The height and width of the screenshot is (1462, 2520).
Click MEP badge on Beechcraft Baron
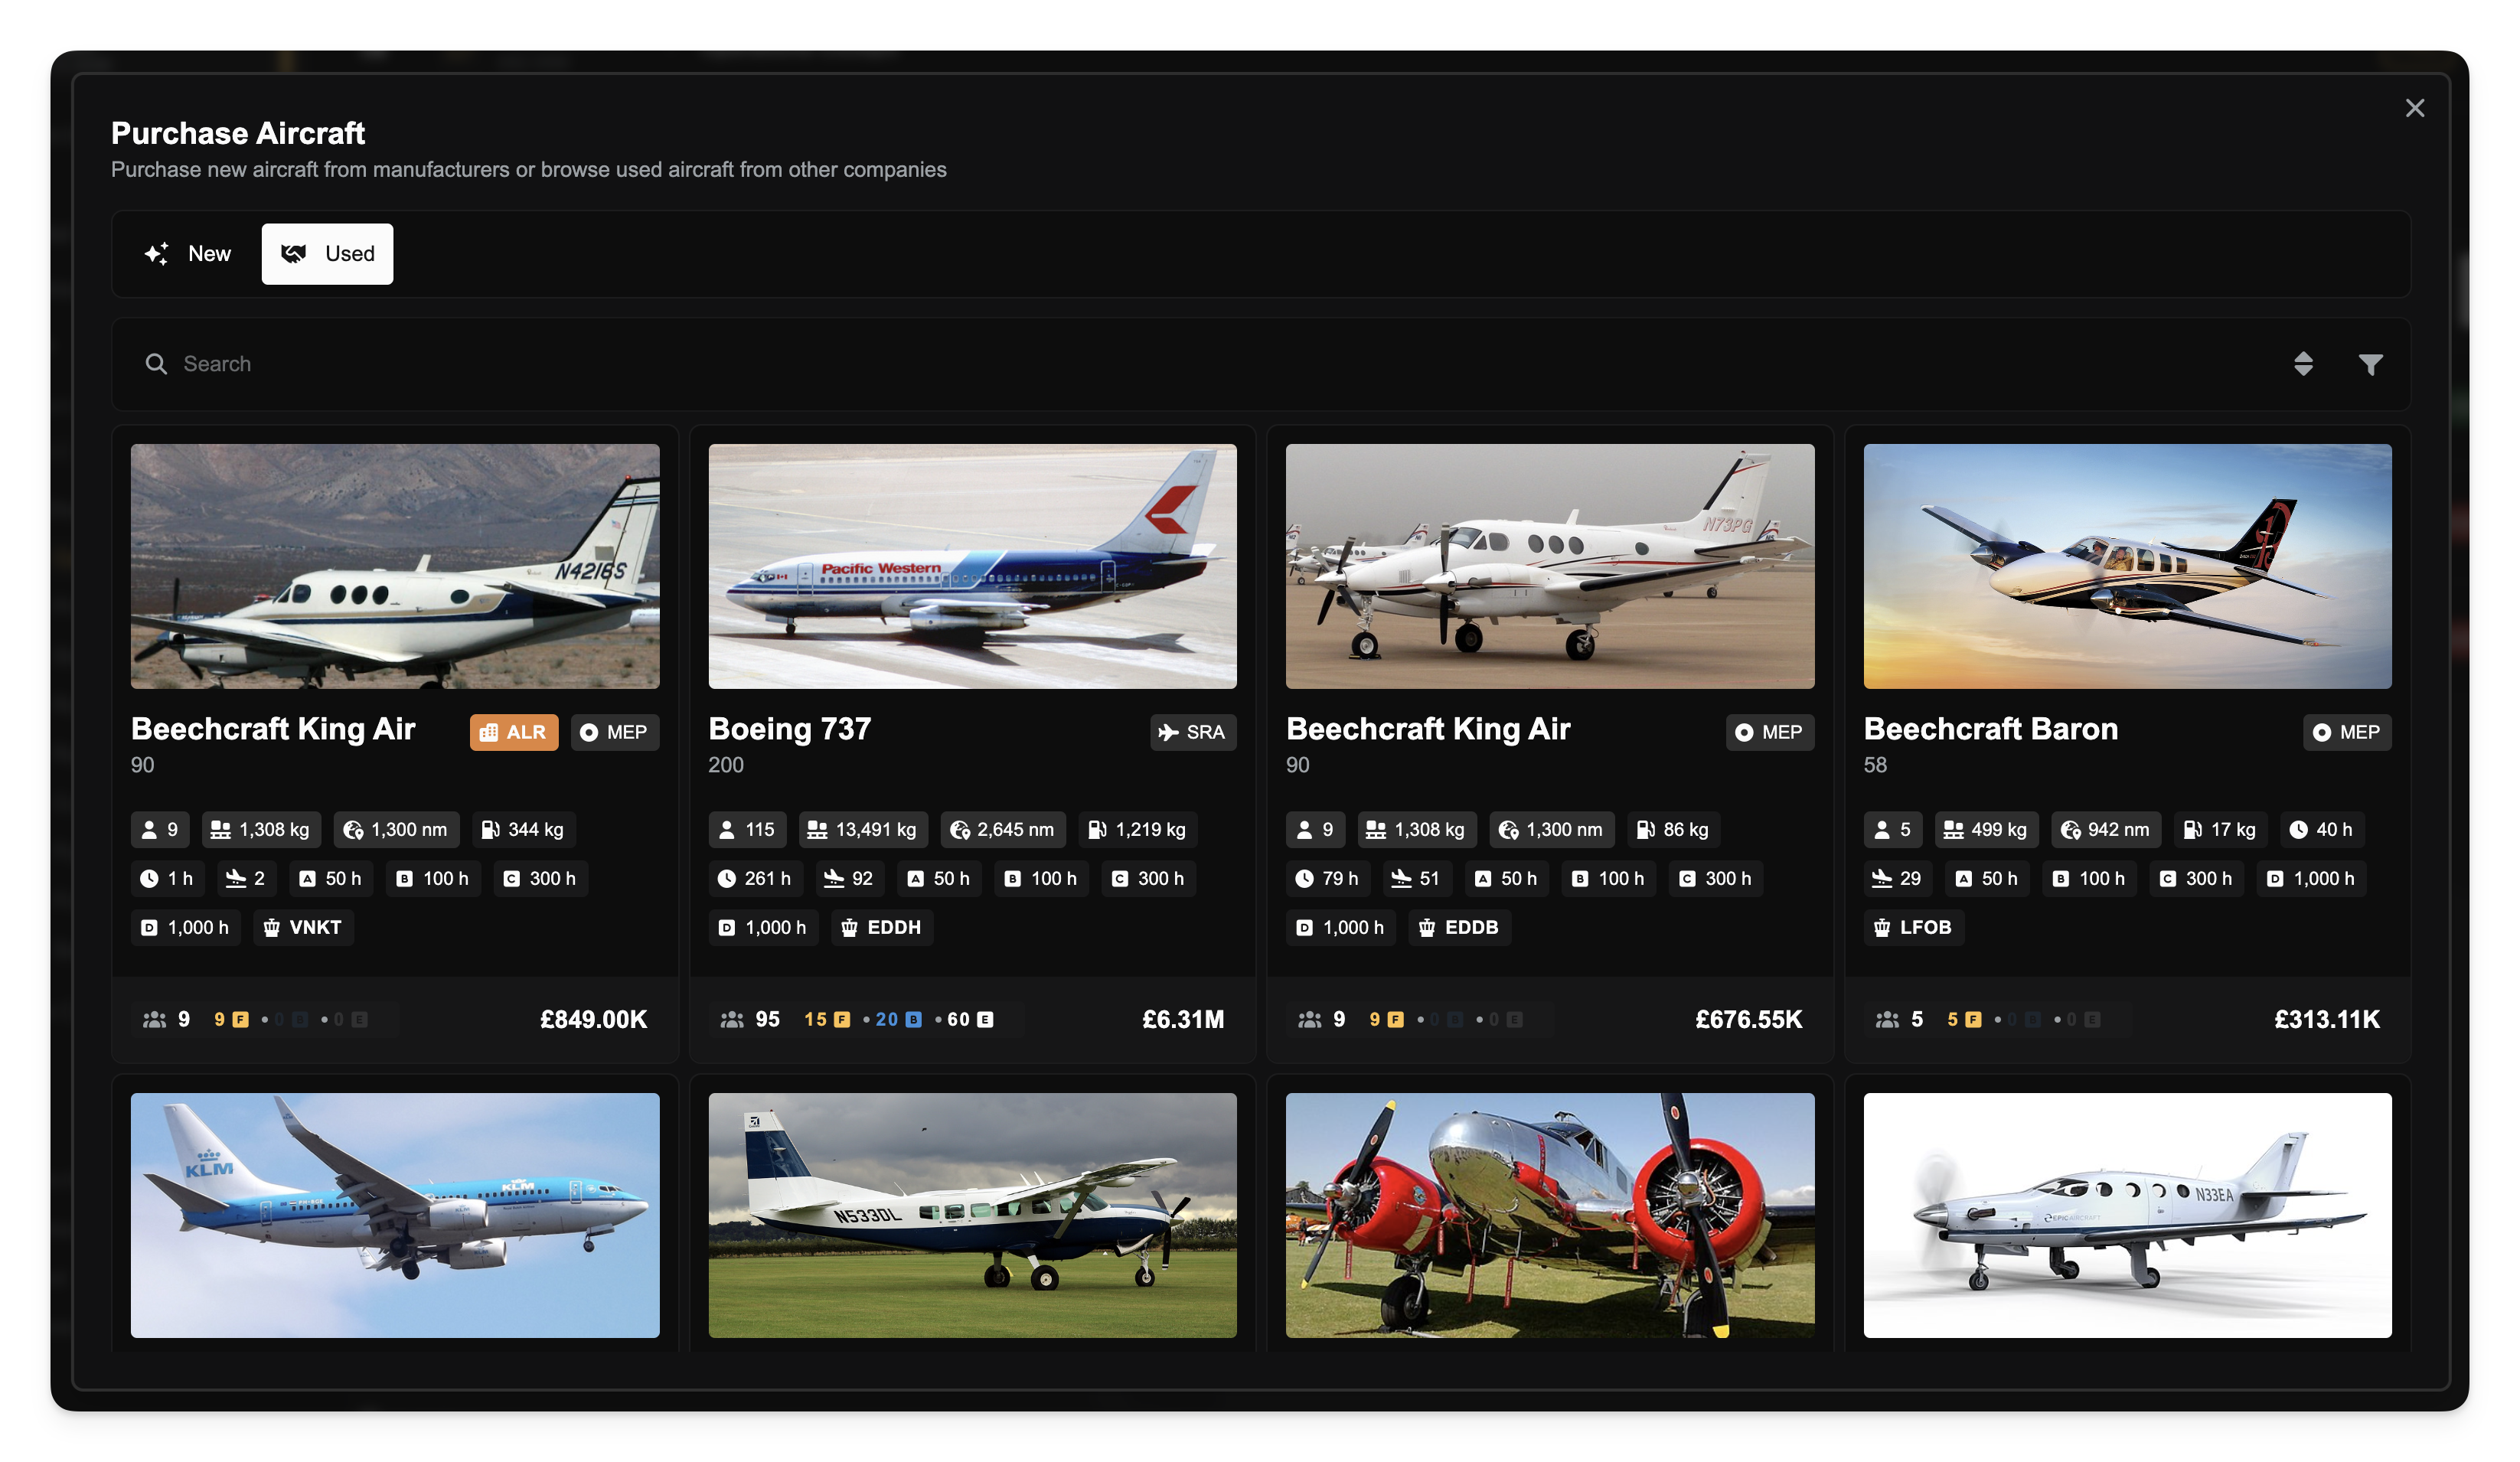pyautogui.click(x=2346, y=732)
